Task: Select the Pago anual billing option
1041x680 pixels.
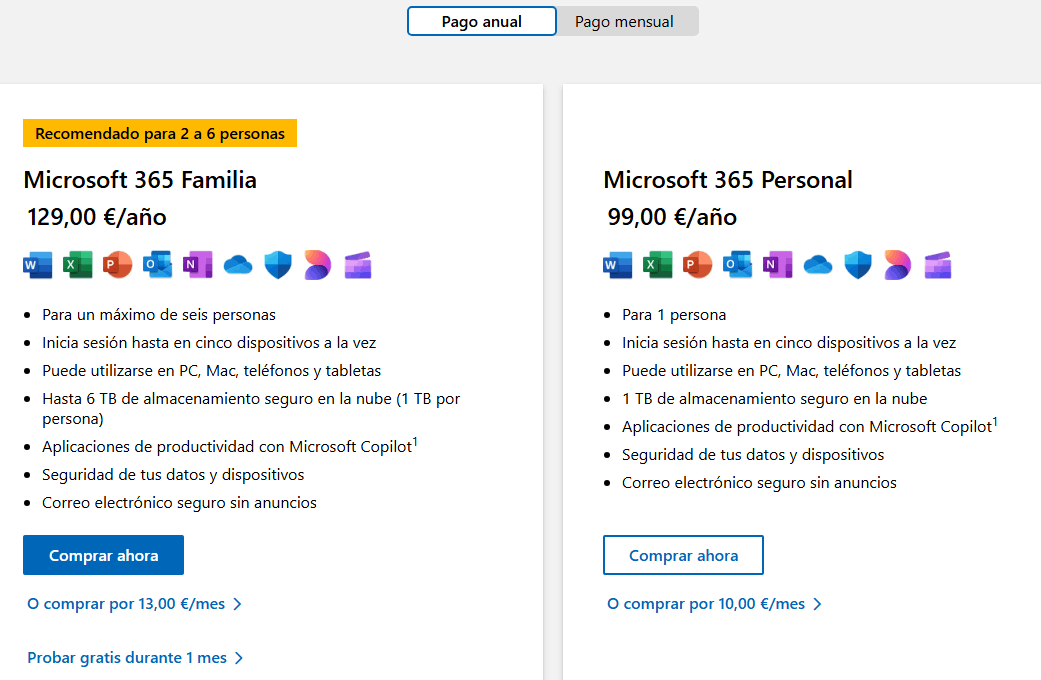Action: (482, 22)
